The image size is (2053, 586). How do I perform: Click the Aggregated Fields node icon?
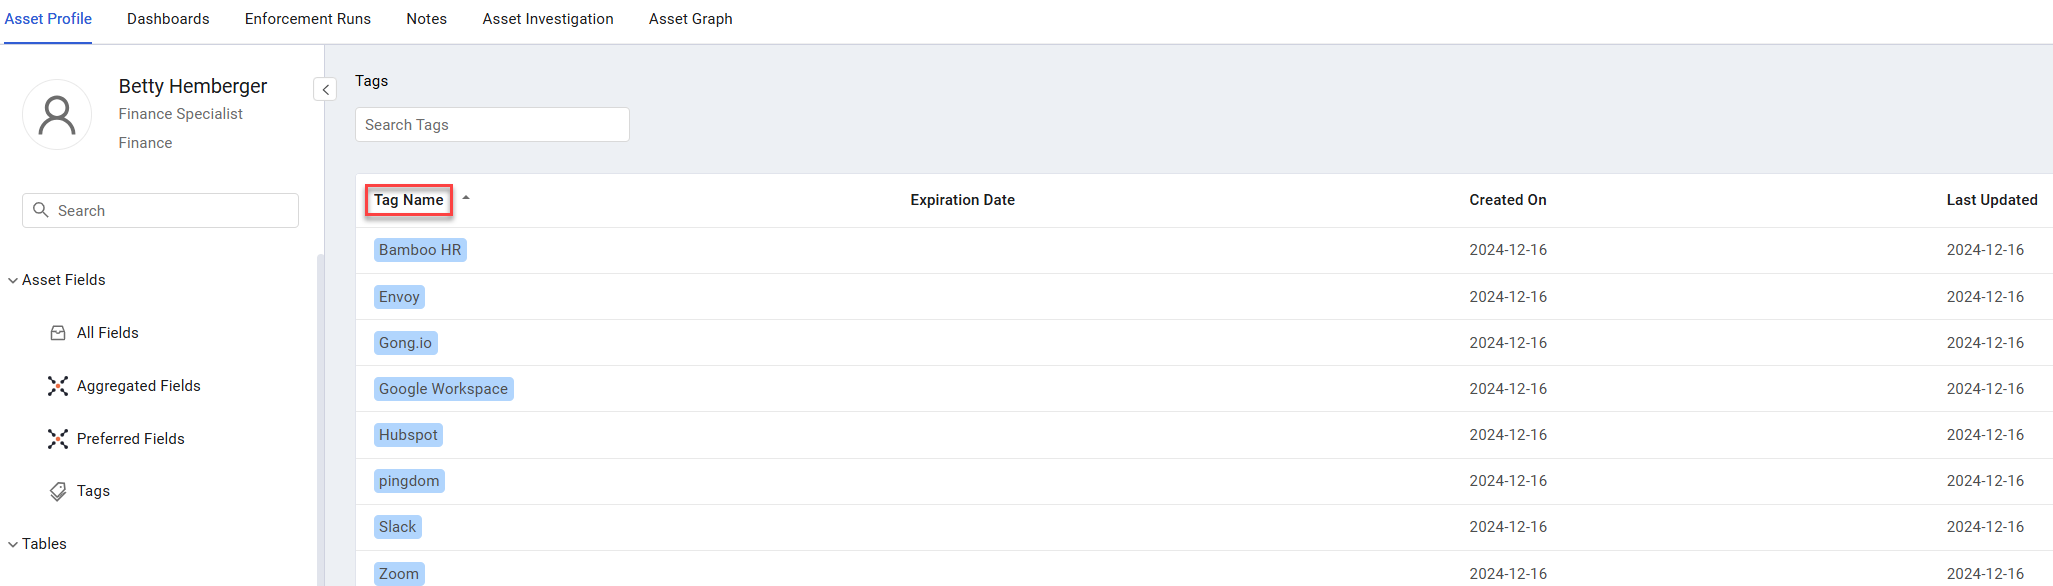pyautogui.click(x=58, y=386)
